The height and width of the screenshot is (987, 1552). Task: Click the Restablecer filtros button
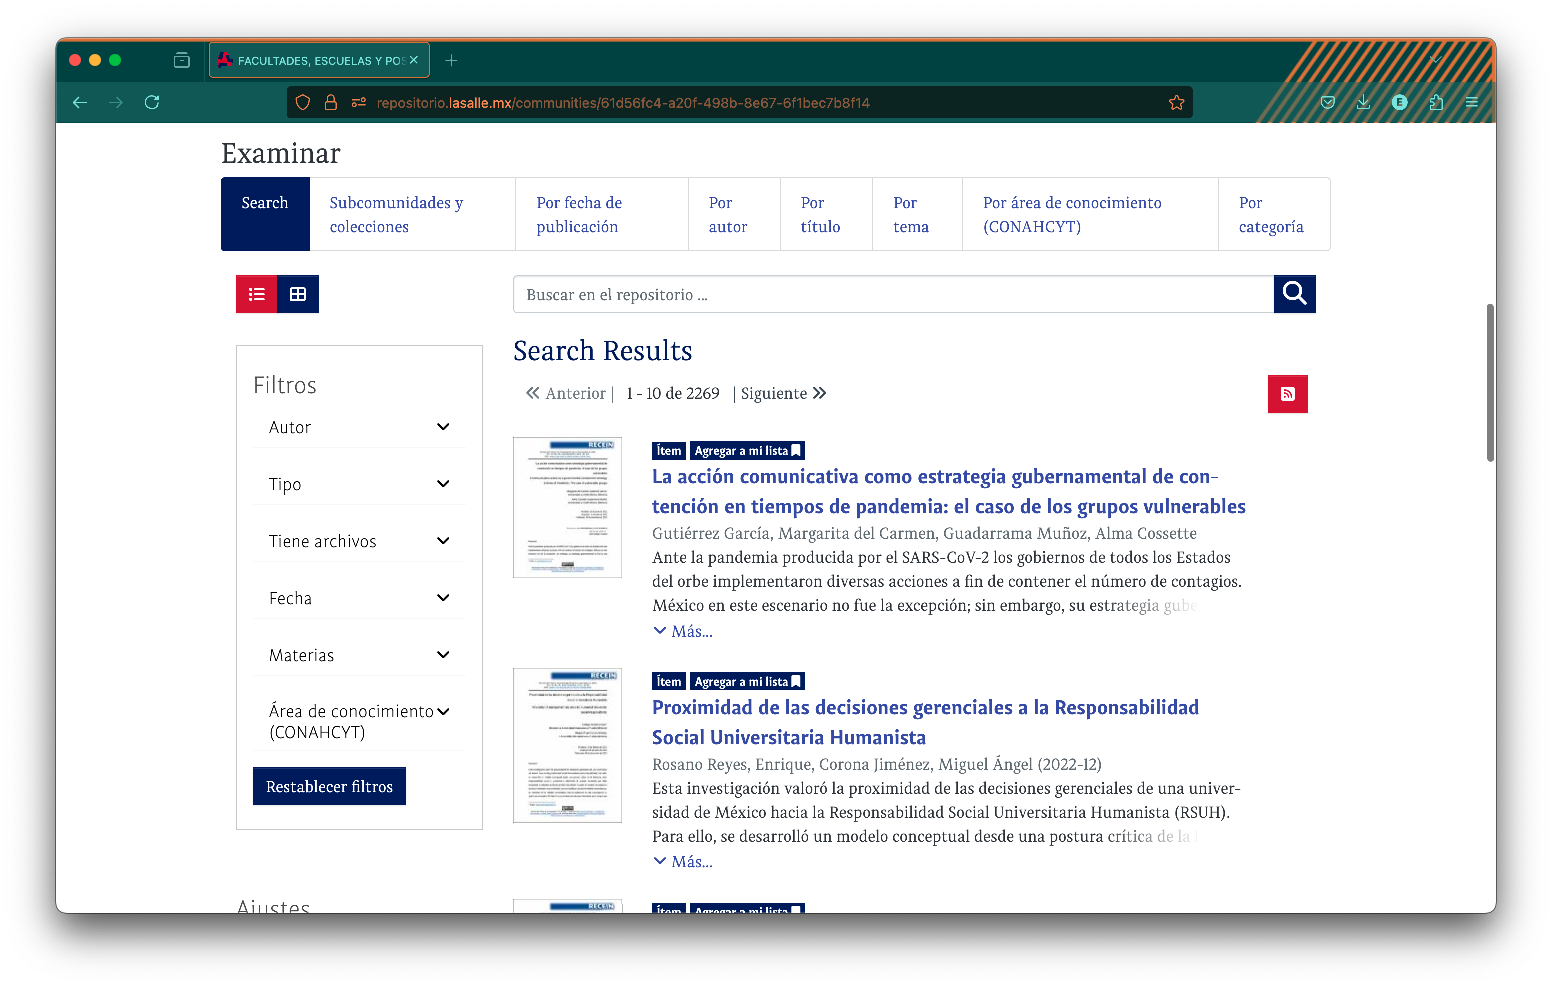(329, 786)
